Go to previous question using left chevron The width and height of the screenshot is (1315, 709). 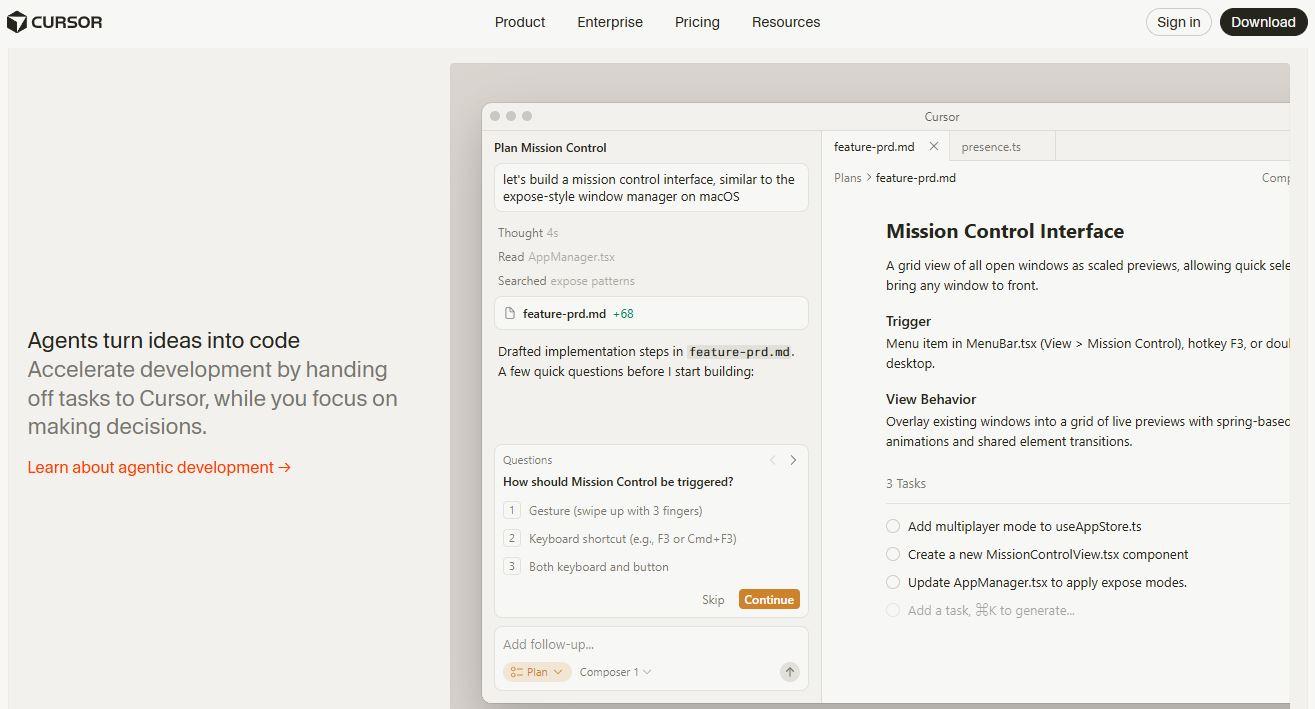pos(772,460)
